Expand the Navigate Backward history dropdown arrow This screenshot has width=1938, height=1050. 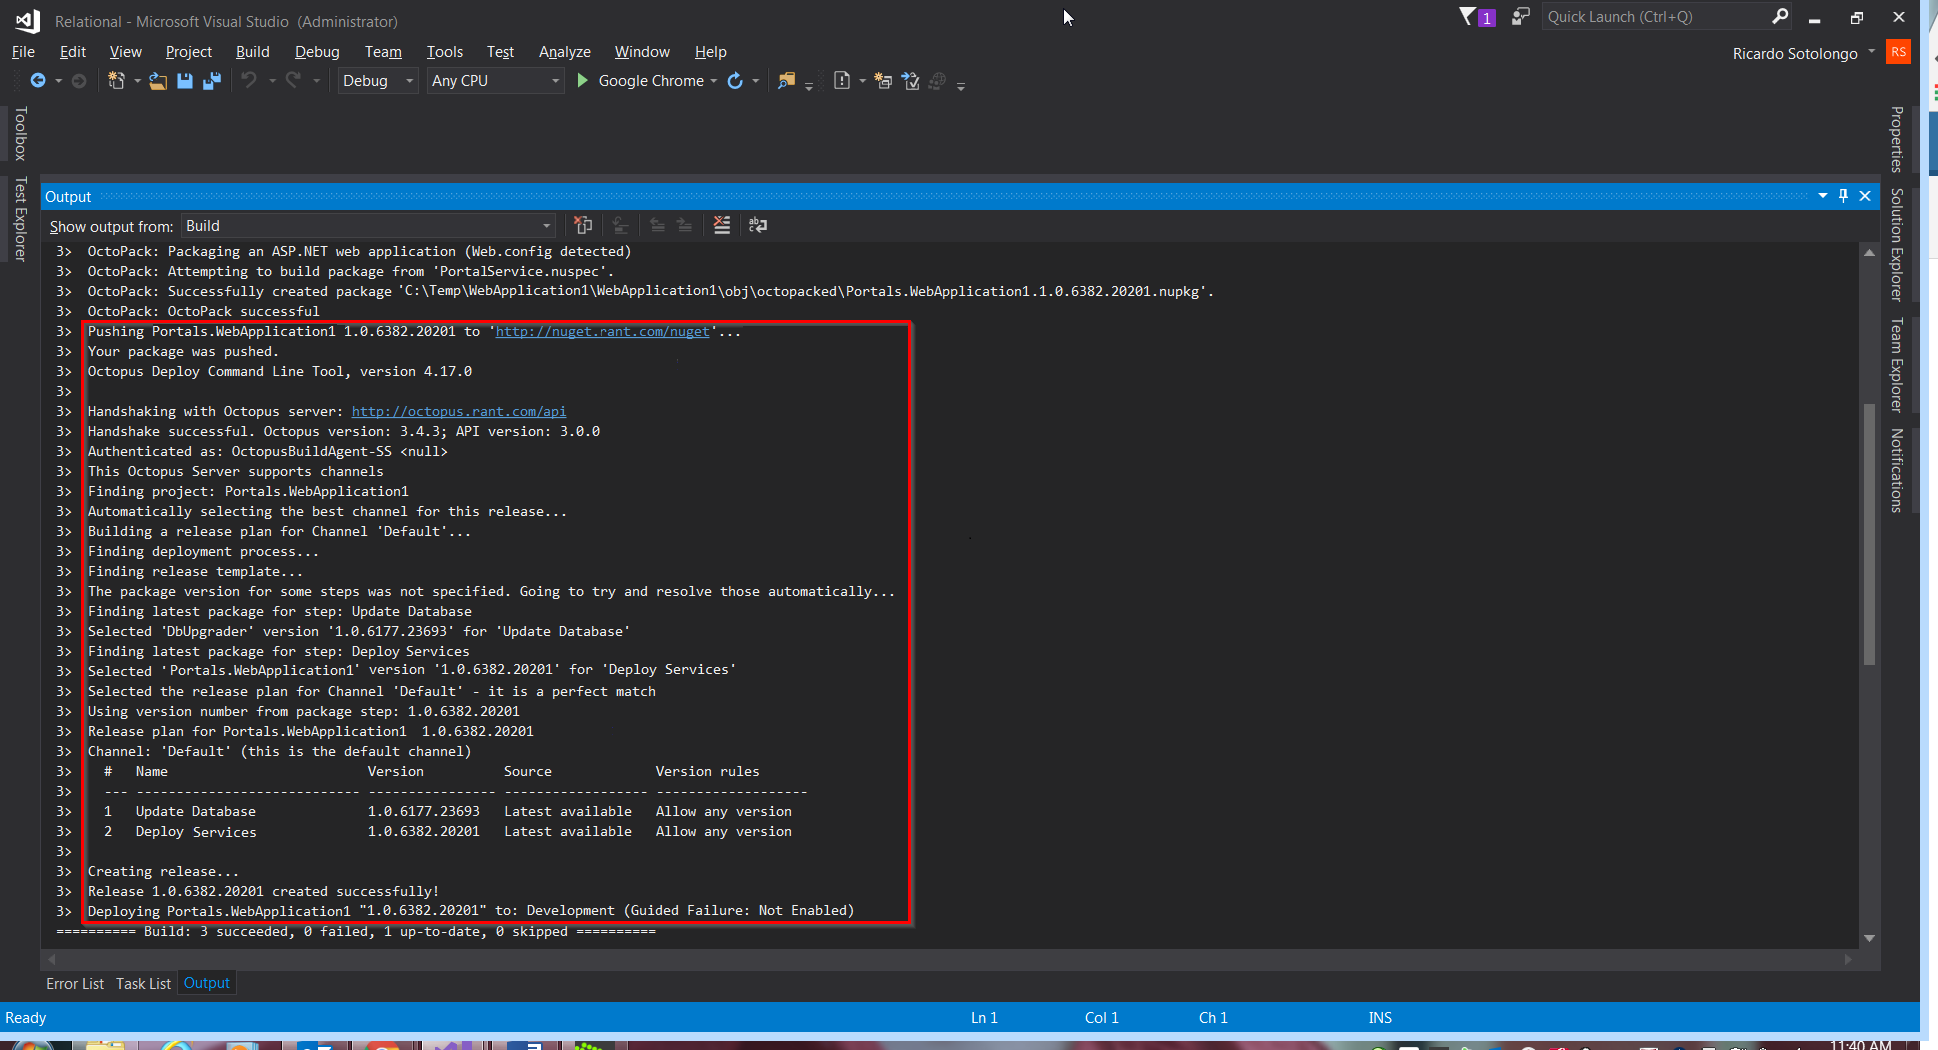(59, 81)
